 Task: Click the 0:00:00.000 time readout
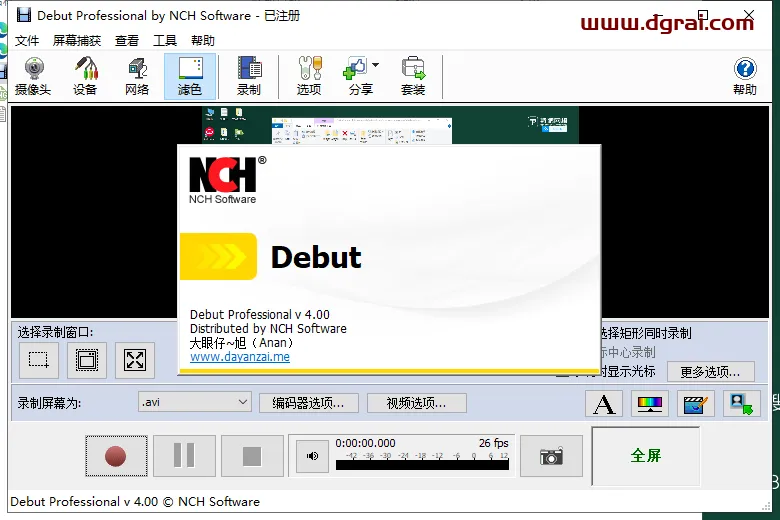tap(365, 443)
